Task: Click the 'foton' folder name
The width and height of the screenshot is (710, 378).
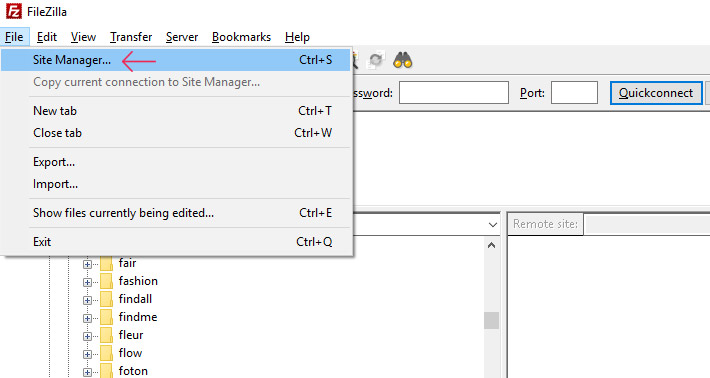Action: 133,371
